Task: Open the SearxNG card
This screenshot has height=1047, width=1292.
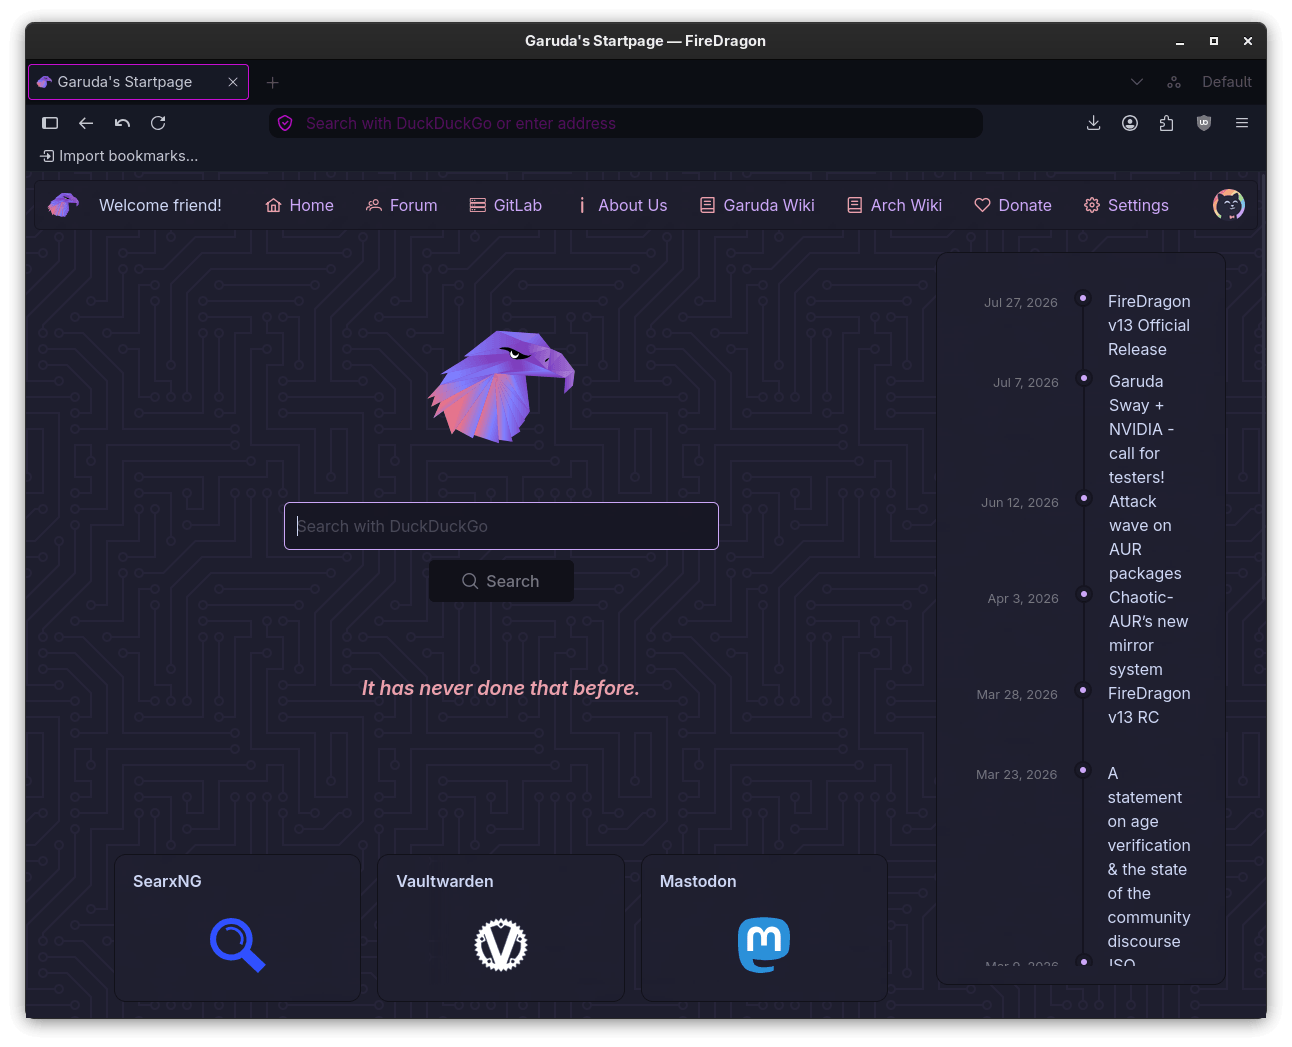Action: pos(238,928)
